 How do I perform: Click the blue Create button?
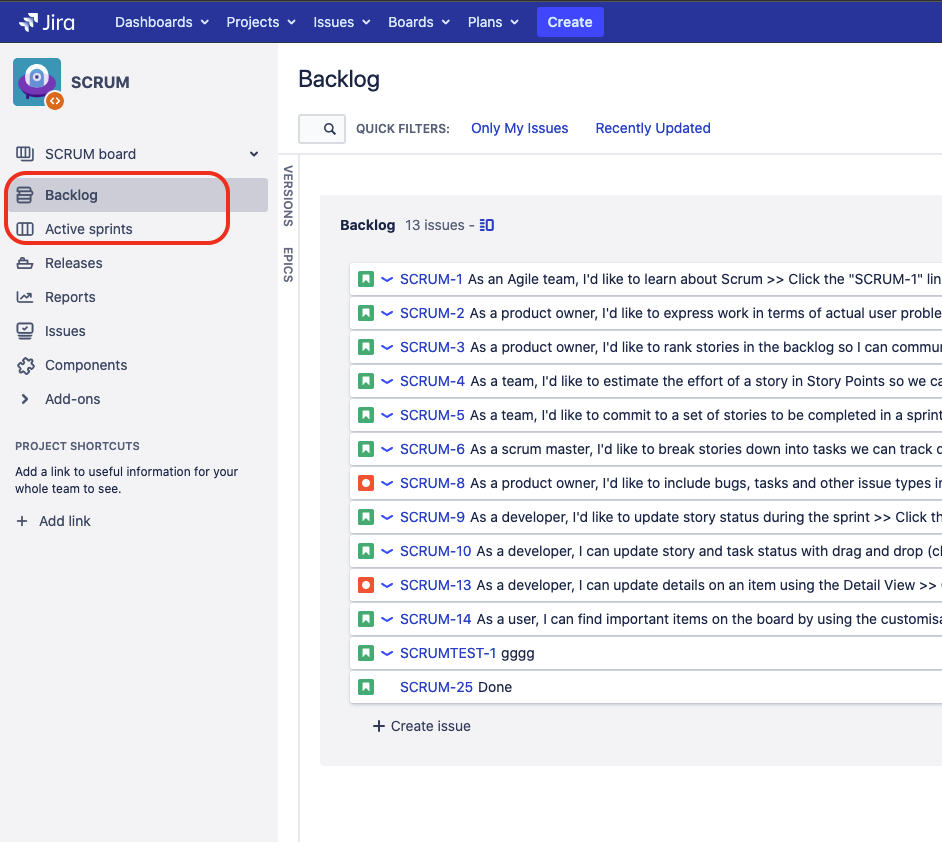(x=570, y=22)
